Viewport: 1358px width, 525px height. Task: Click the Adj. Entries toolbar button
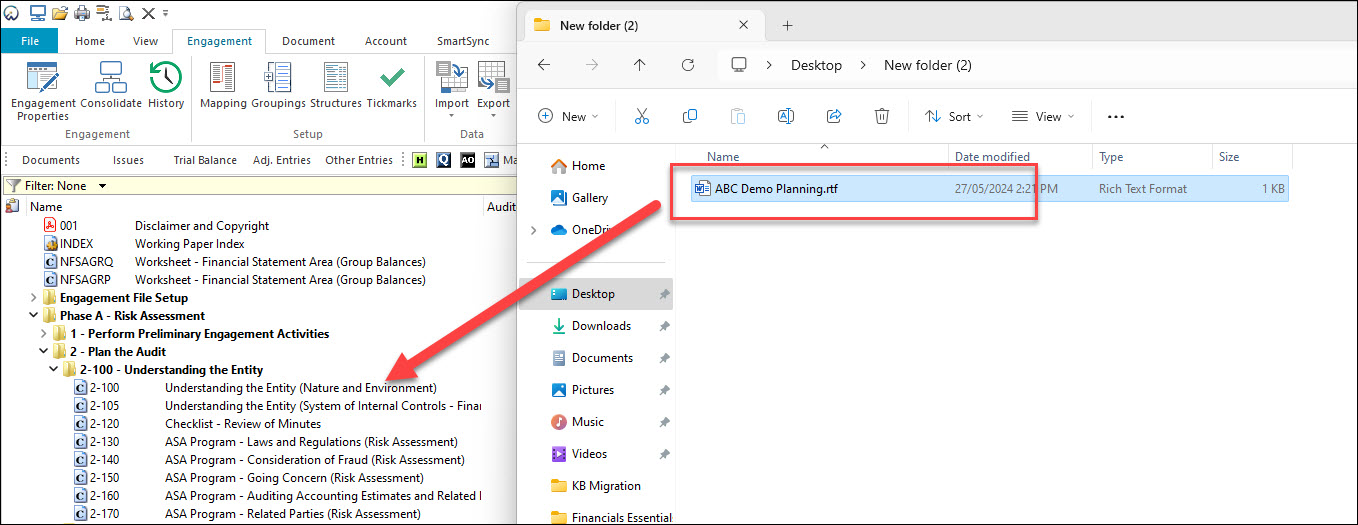pyautogui.click(x=282, y=160)
